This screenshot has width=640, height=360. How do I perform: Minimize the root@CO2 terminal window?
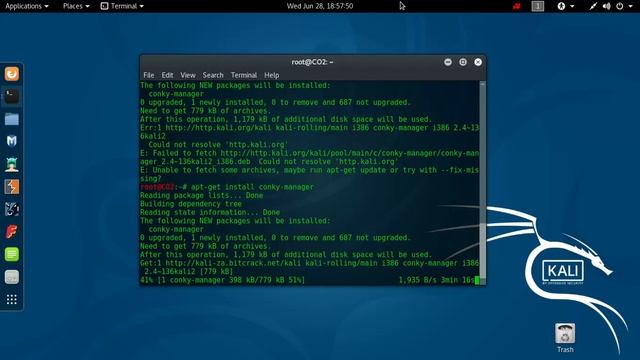tap(448, 62)
